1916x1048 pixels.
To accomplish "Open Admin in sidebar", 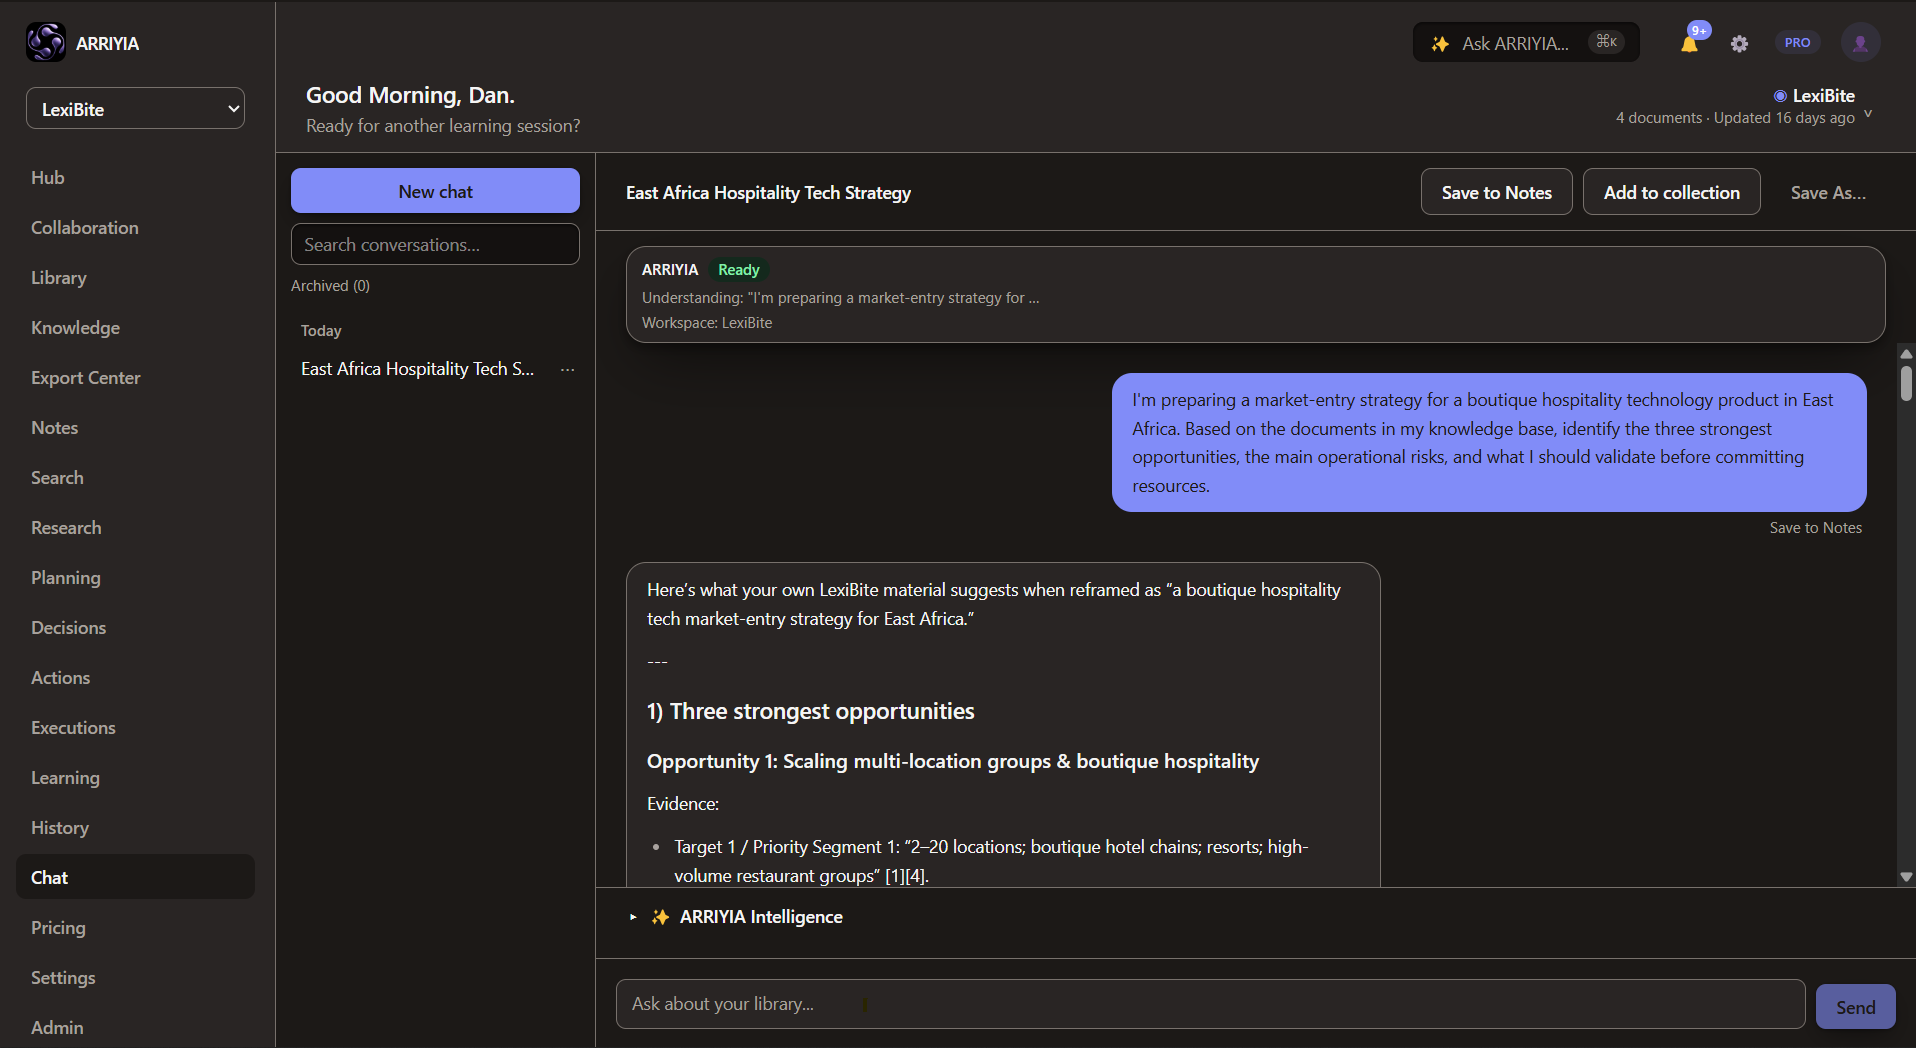I will 57,1028.
